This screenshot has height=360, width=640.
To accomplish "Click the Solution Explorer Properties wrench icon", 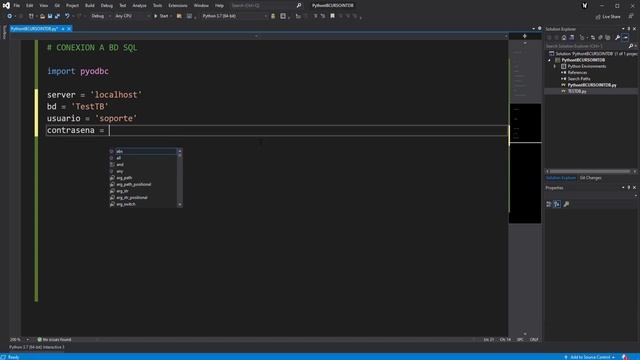I will [x=618, y=38].
